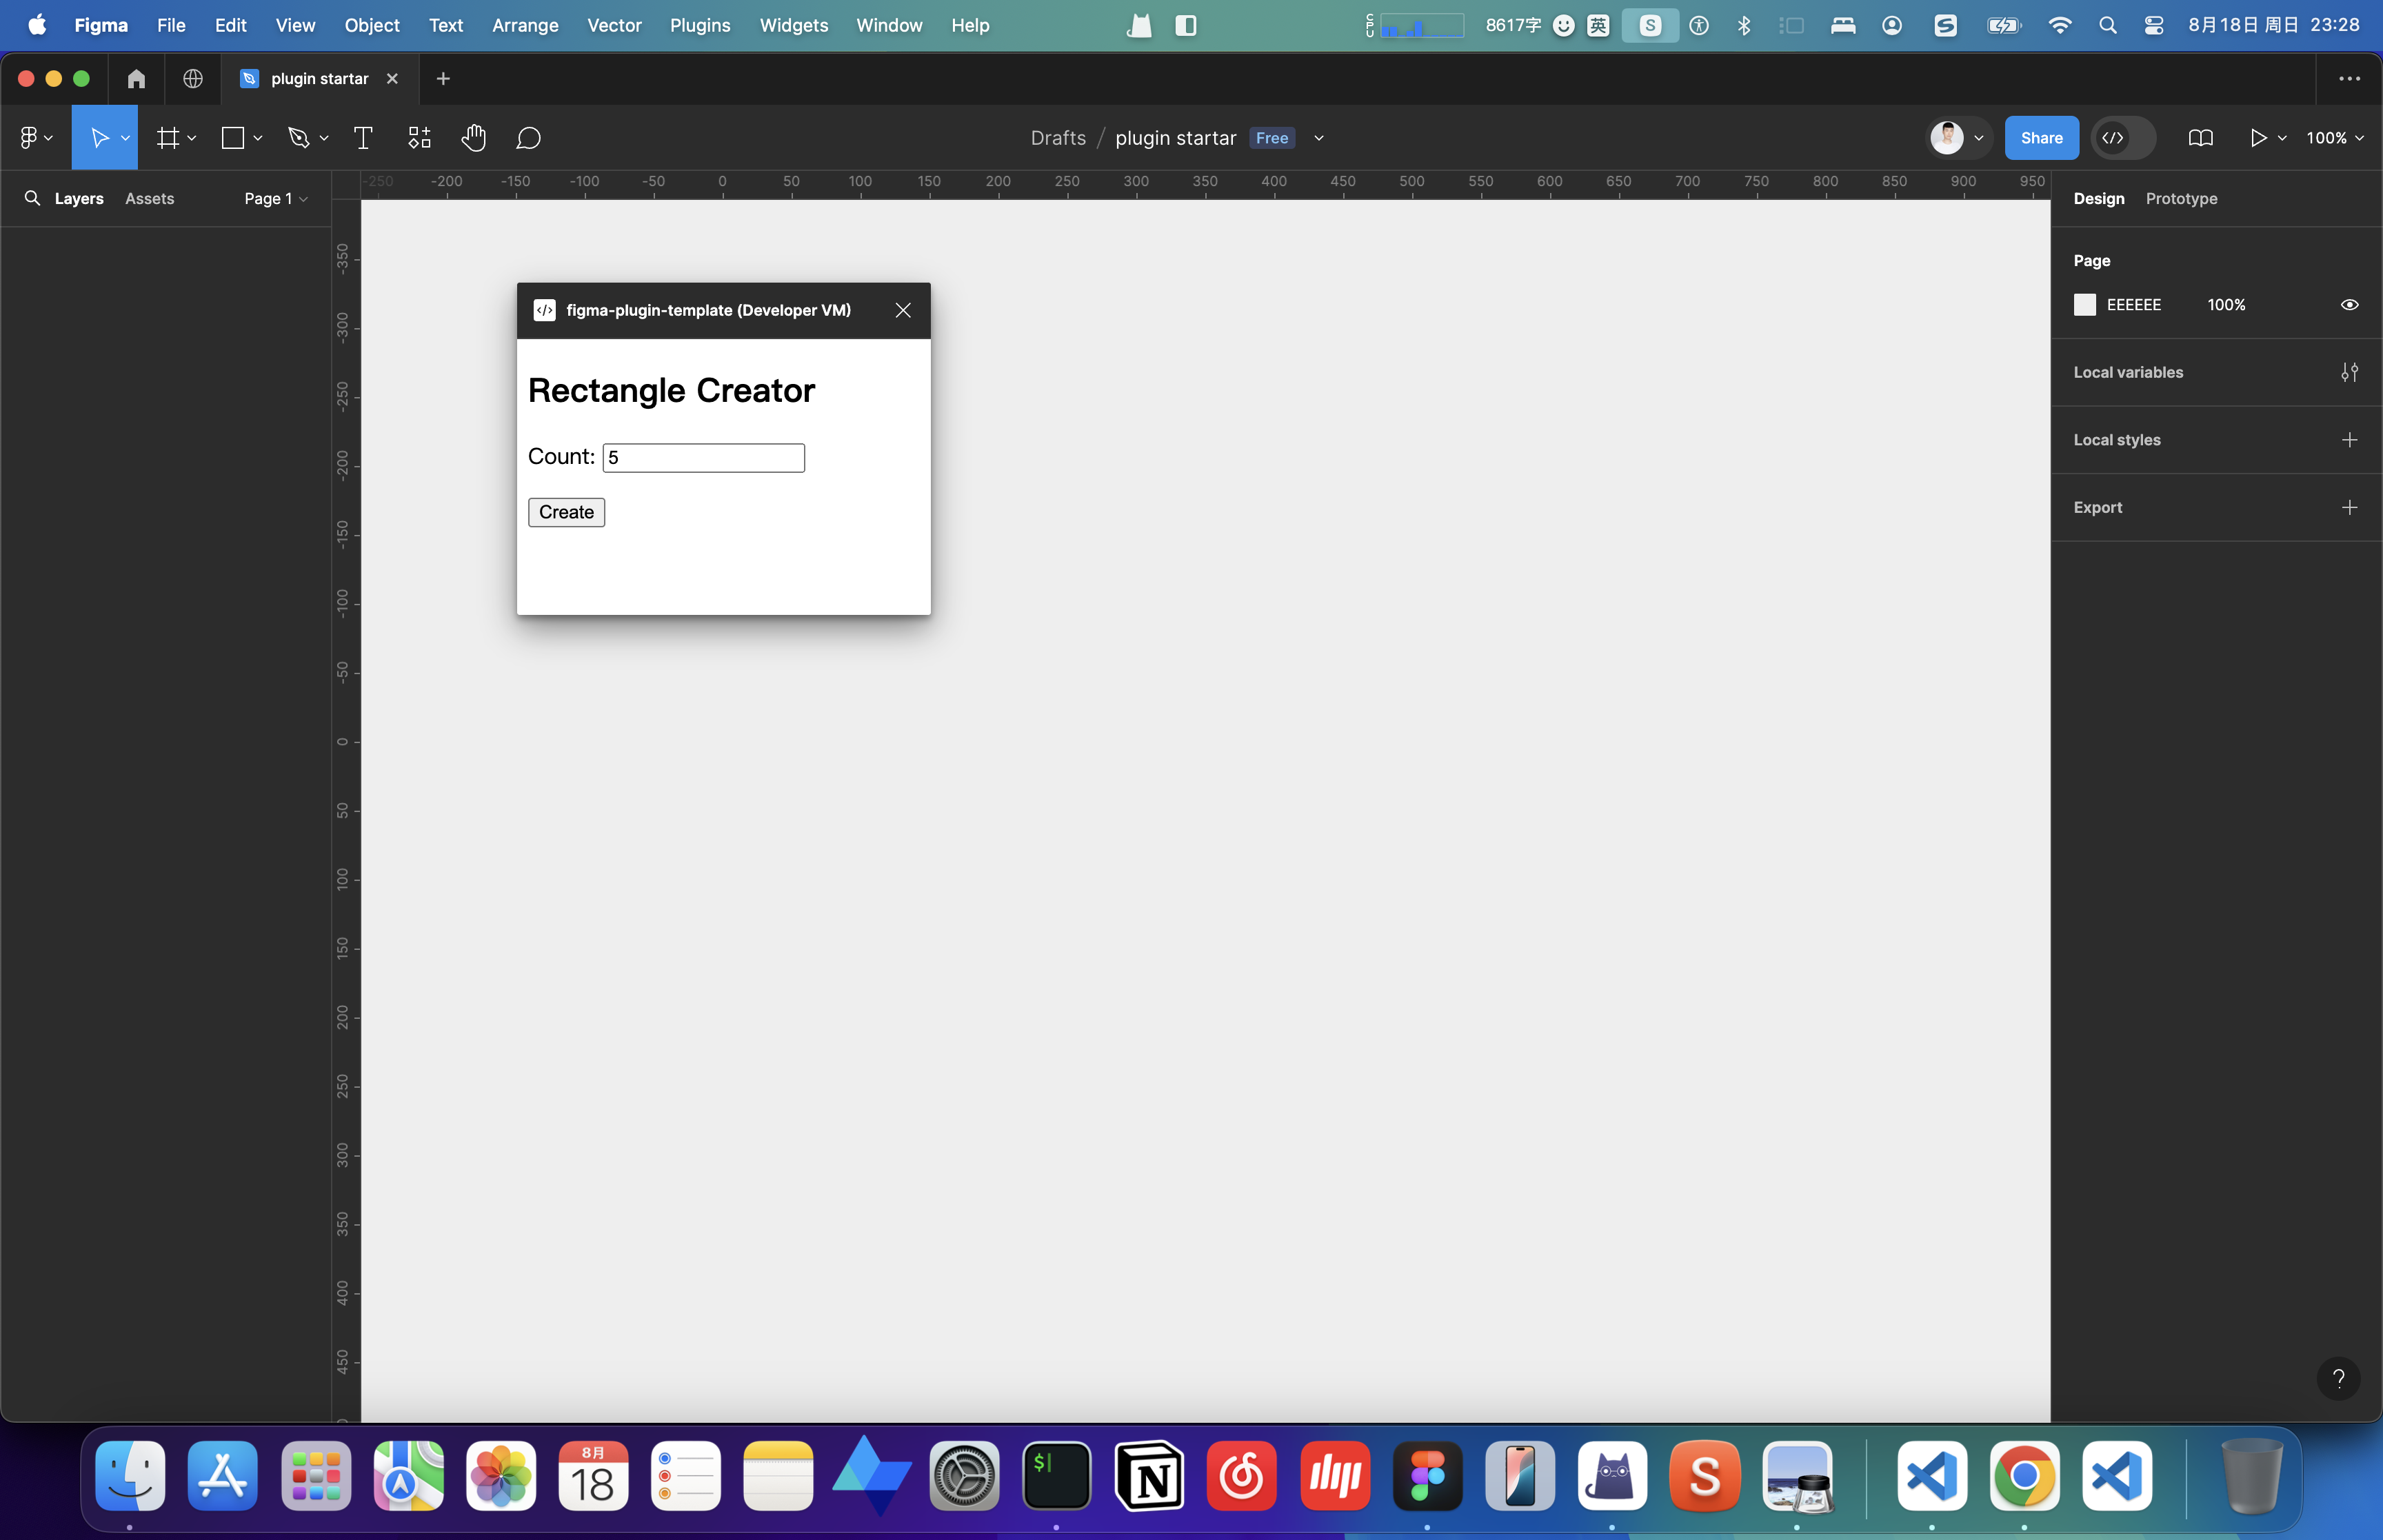Open the Libraries book icon
2383x1540 pixels.
point(2200,138)
